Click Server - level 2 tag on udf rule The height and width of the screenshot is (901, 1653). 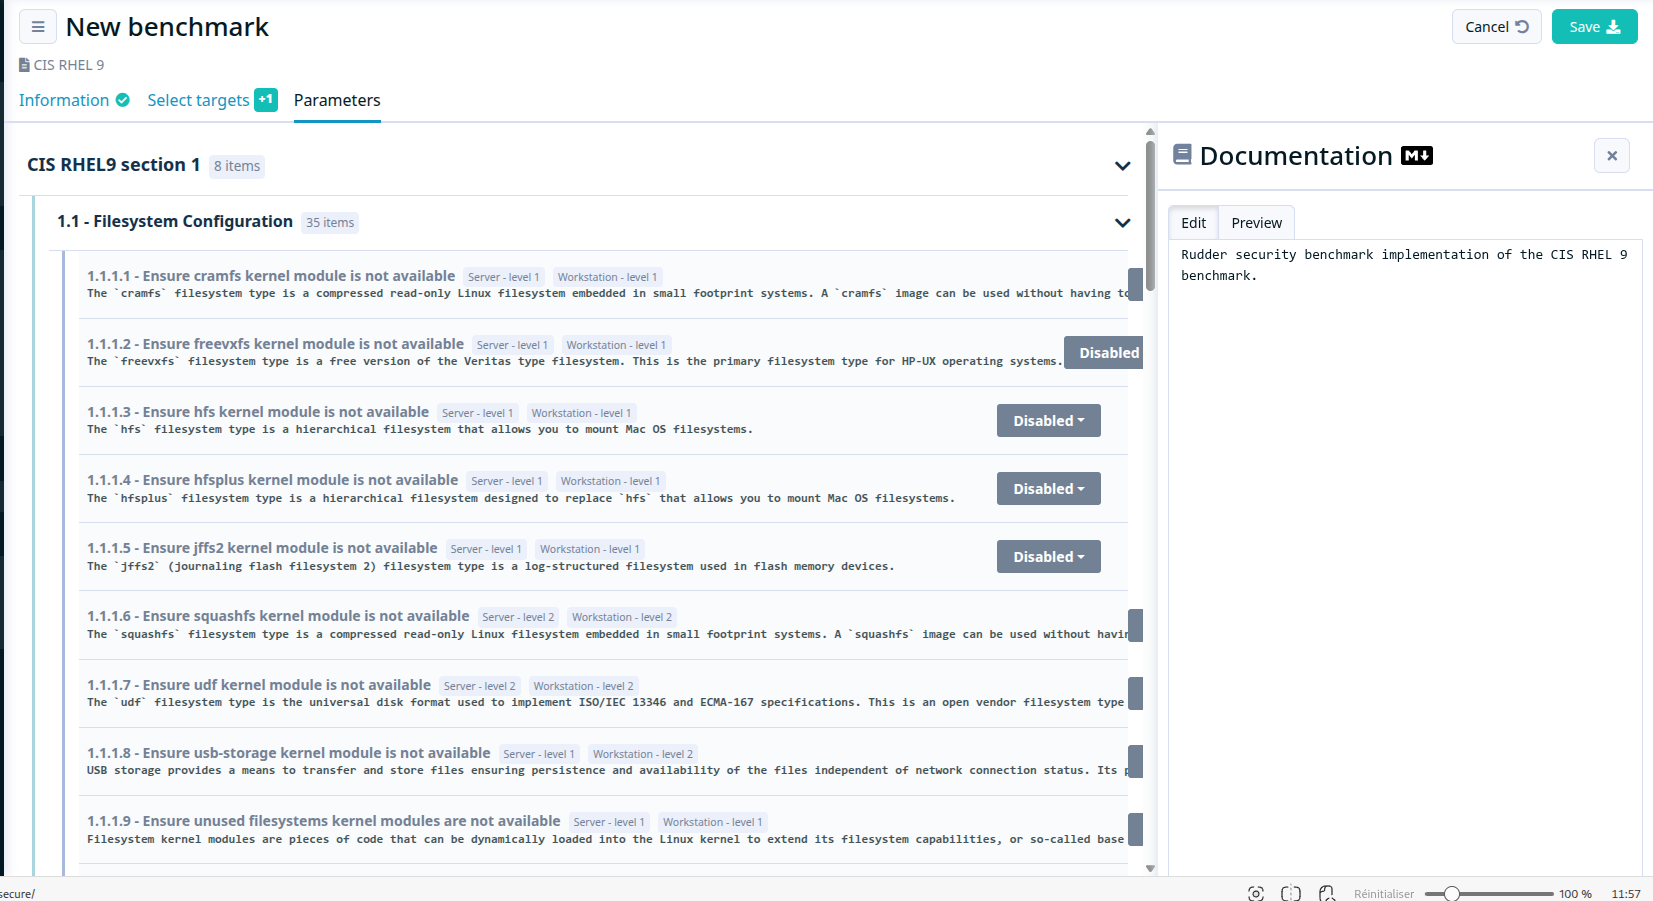click(x=480, y=686)
